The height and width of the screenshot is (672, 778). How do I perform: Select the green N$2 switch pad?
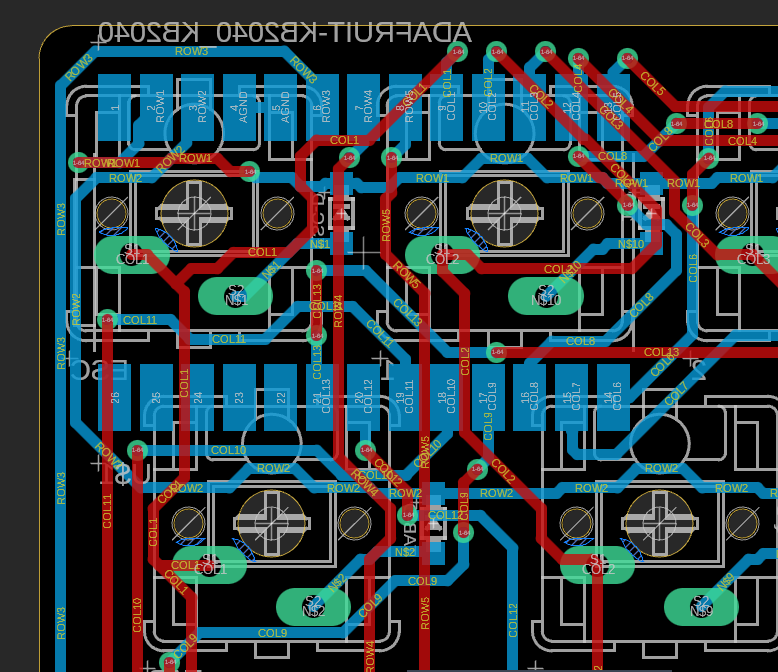[x=313, y=606]
